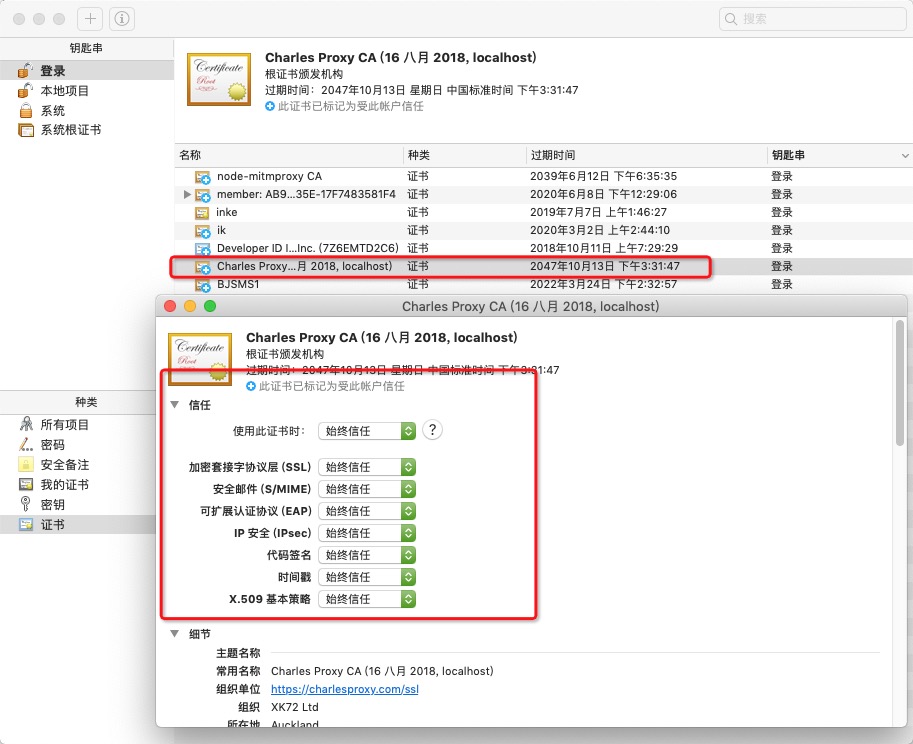This screenshot has height=744, width=913.
Task: Click certificate icon of Developer ID row
Action: (203, 249)
